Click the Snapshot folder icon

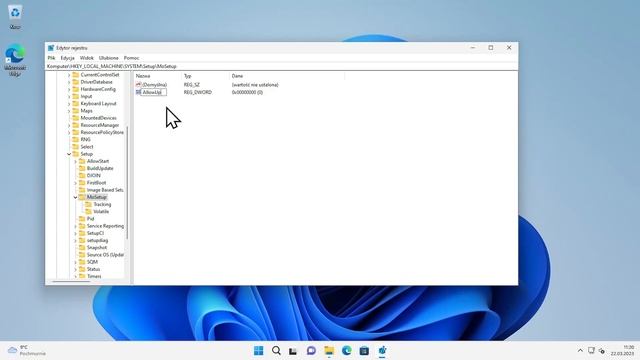pyautogui.click(x=82, y=247)
